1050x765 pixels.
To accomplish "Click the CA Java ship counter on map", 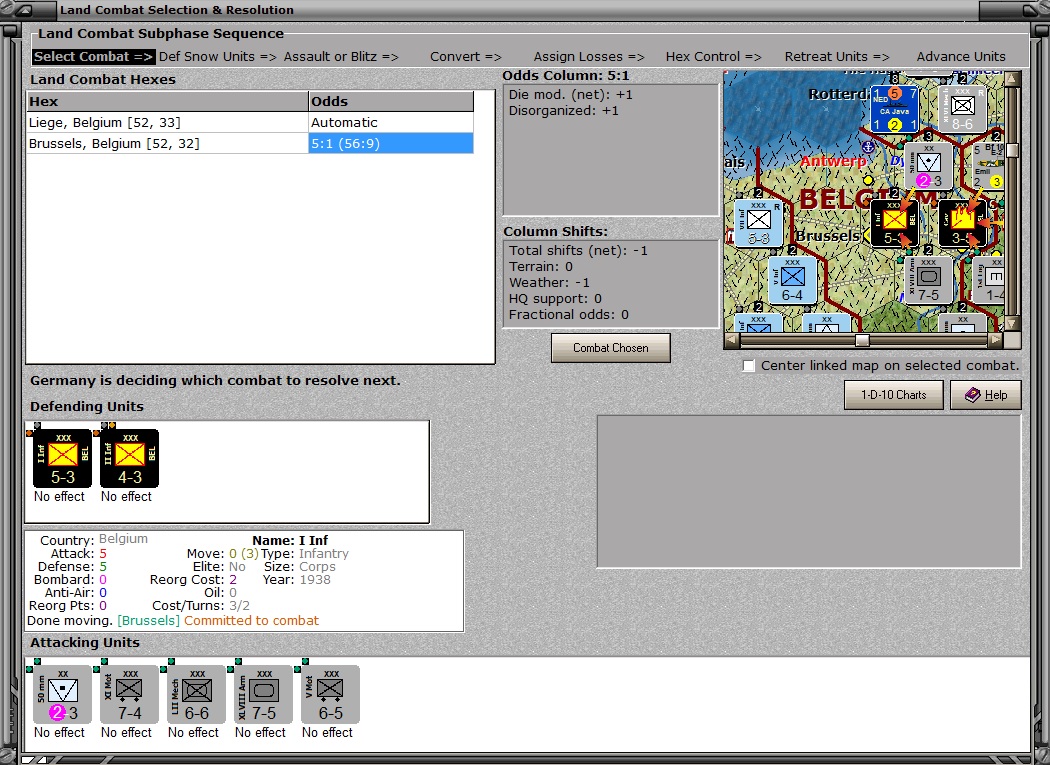I will click(894, 107).
